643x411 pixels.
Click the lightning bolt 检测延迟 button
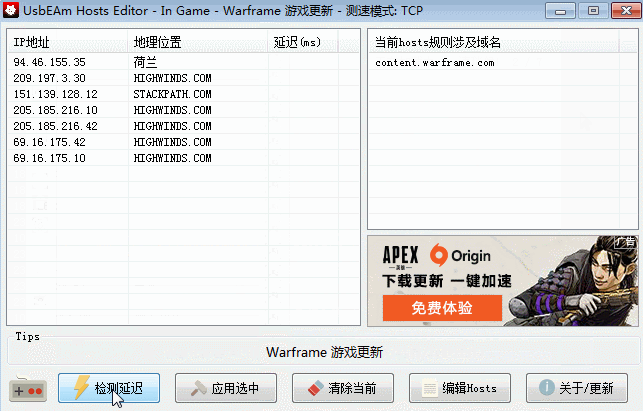tap(108, 388)
